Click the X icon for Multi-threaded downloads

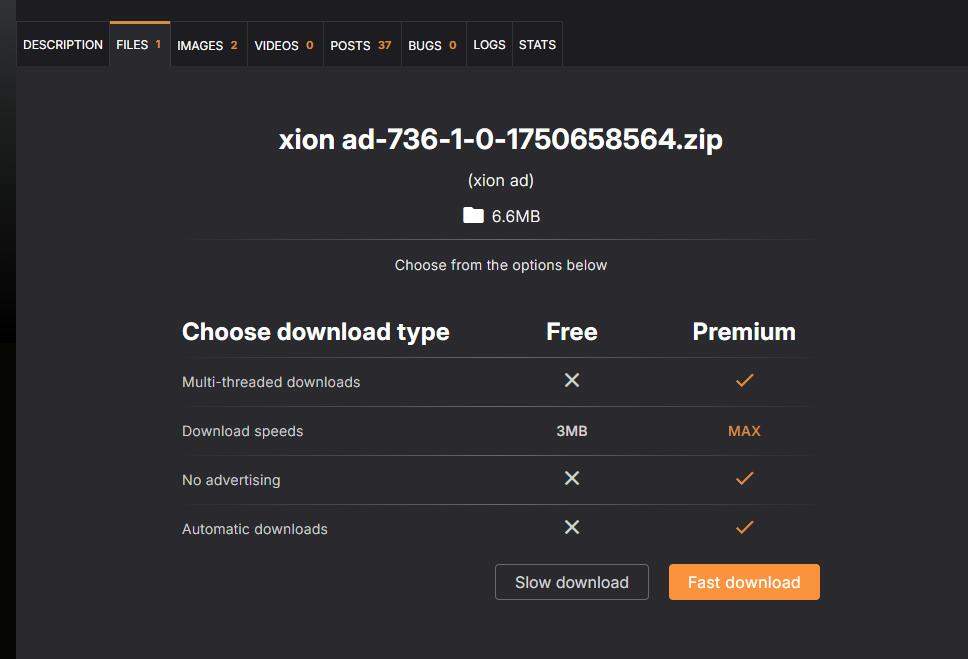(572, 380)
